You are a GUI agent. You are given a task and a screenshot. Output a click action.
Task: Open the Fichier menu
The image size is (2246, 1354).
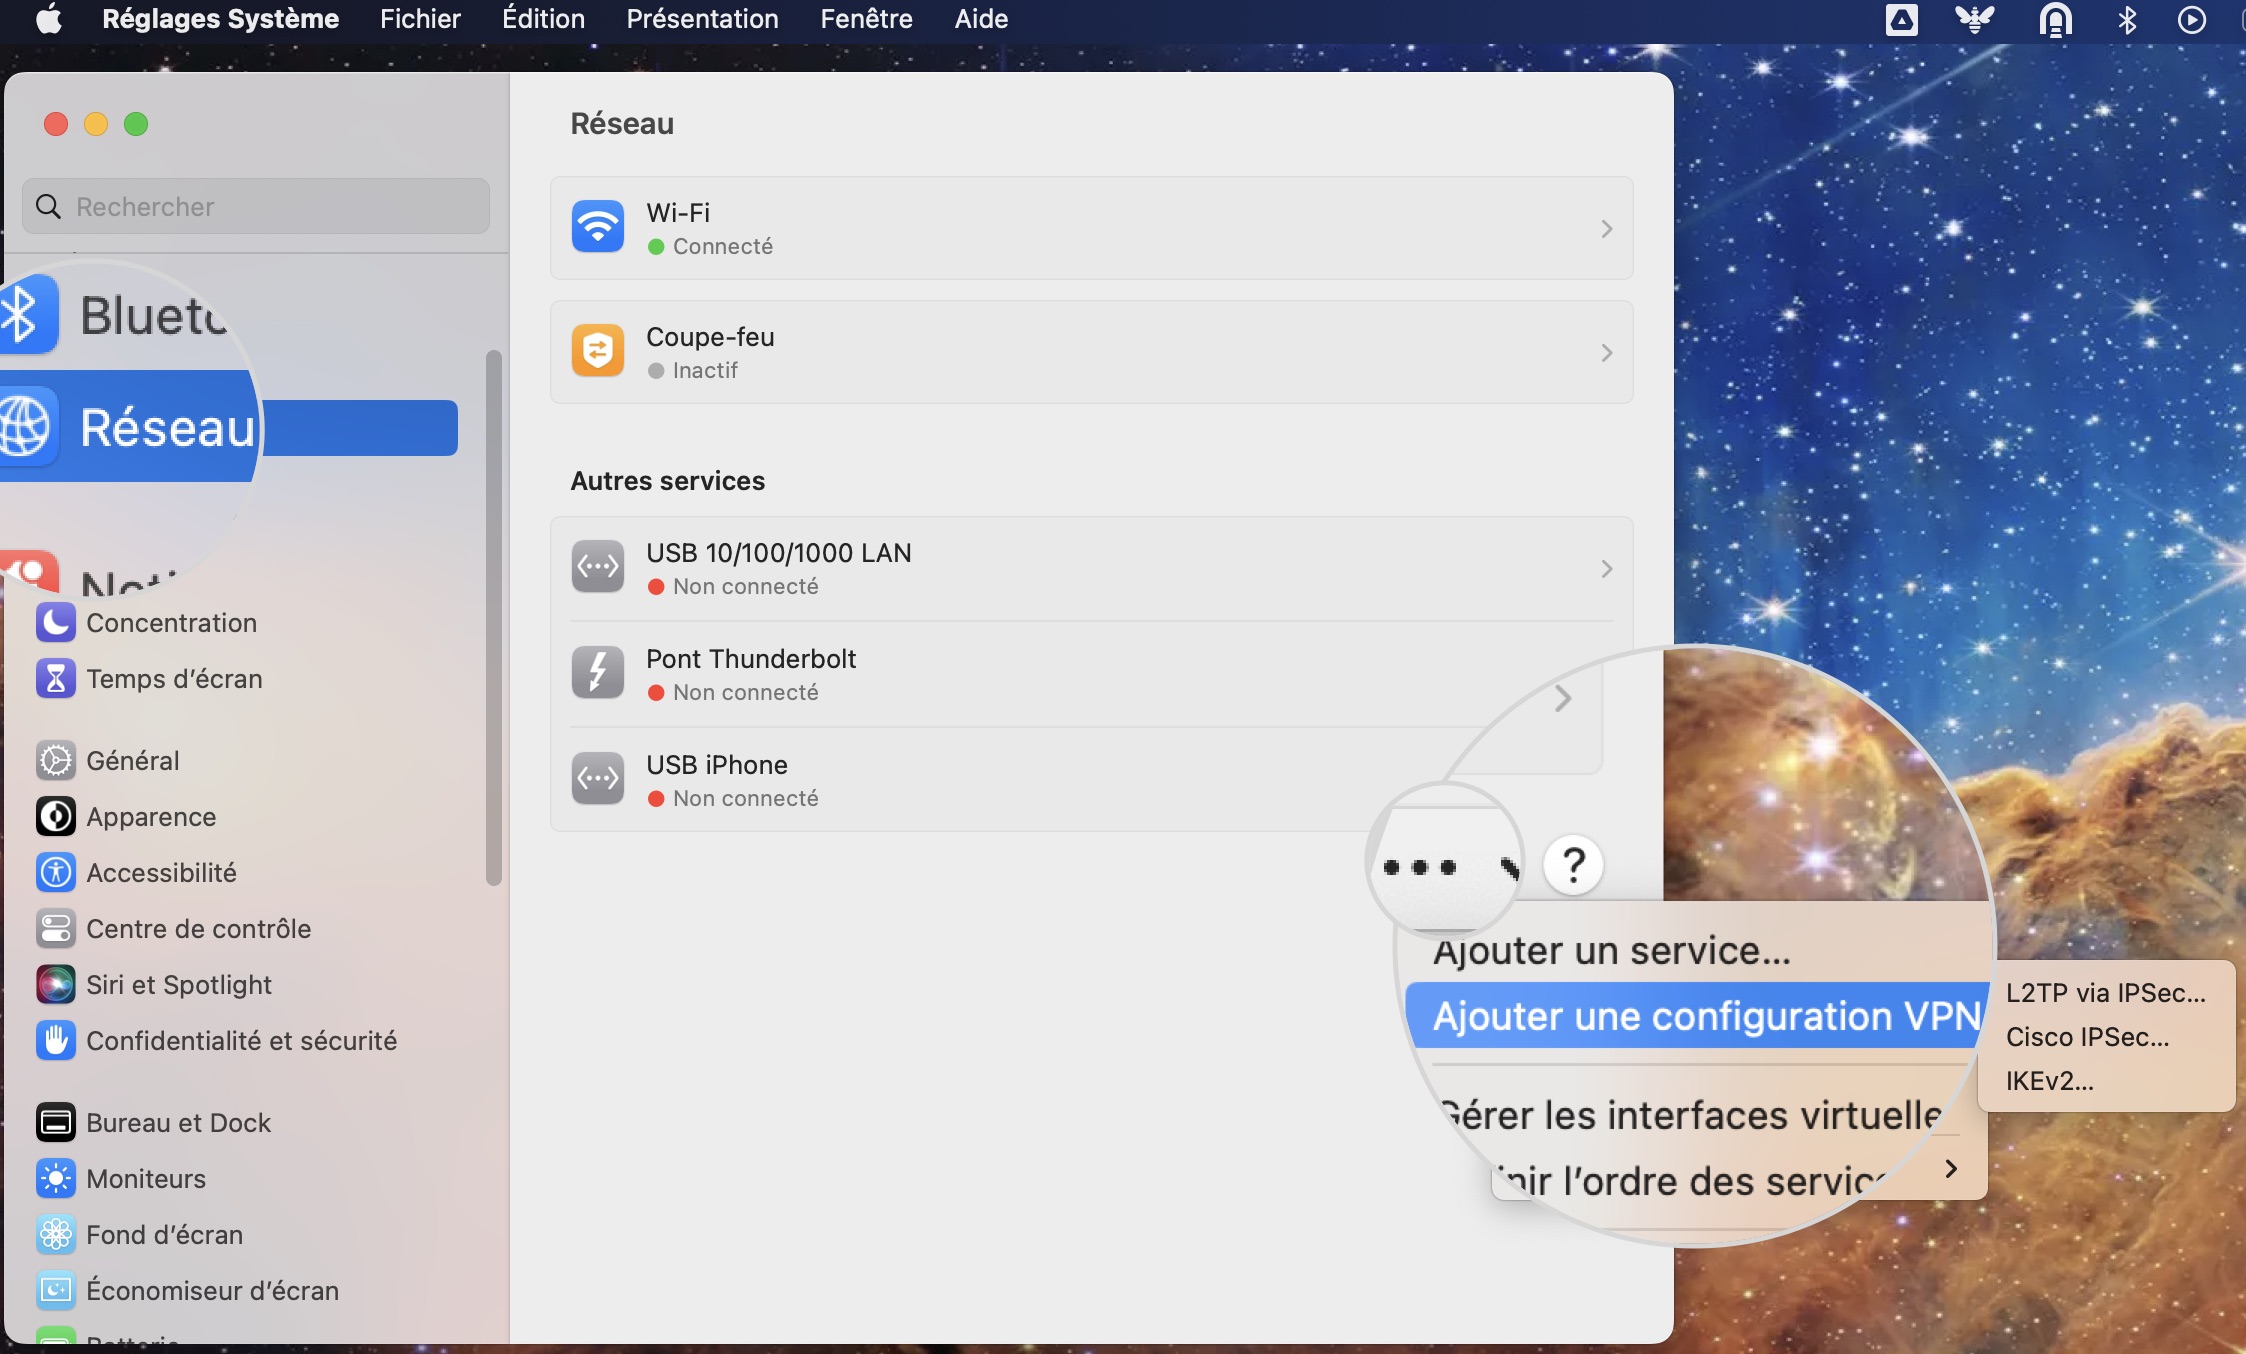(420, 19)
